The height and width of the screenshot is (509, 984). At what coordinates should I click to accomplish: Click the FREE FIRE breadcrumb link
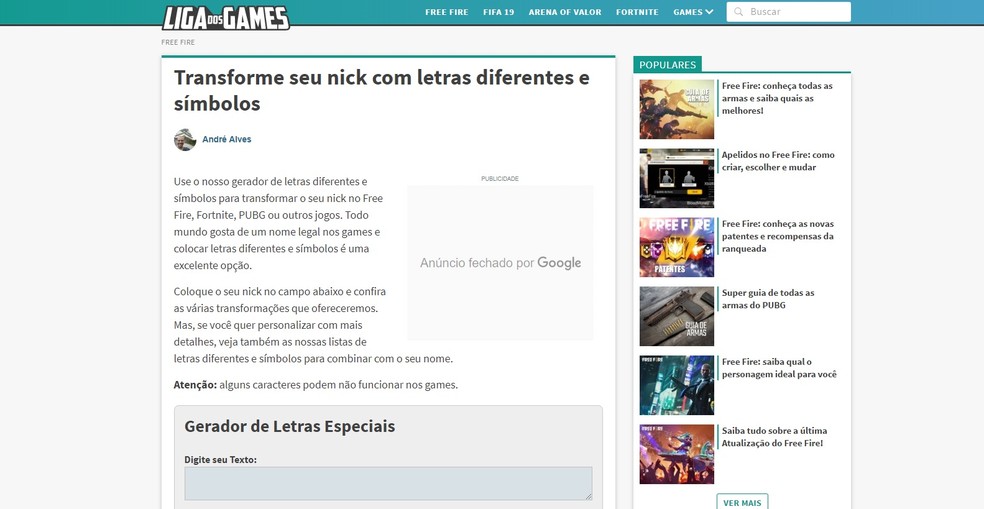(x=178, y=42)
